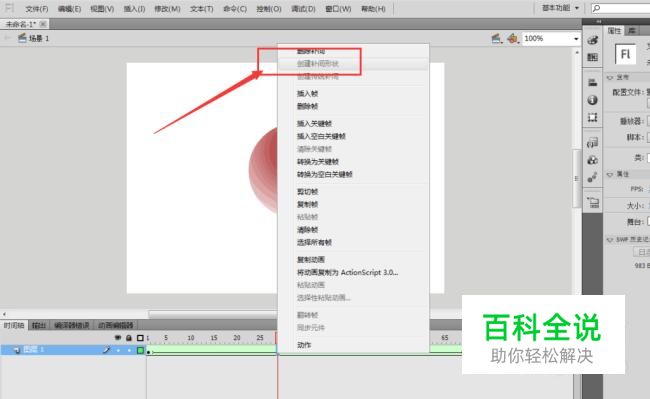The width and height of the screenshot is (650, 399).
Task: Open the motion presets panel icon
Action: pos(592,177)
